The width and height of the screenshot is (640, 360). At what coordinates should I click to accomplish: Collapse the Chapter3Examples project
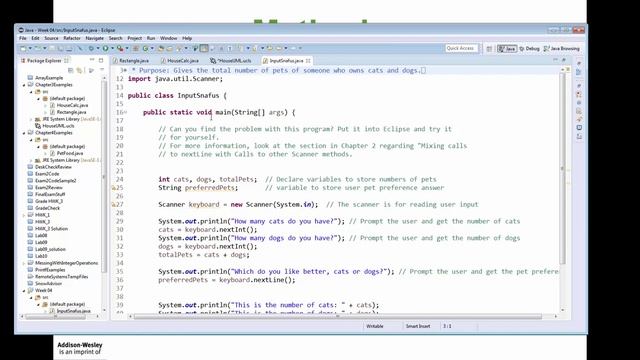(24, 85)
